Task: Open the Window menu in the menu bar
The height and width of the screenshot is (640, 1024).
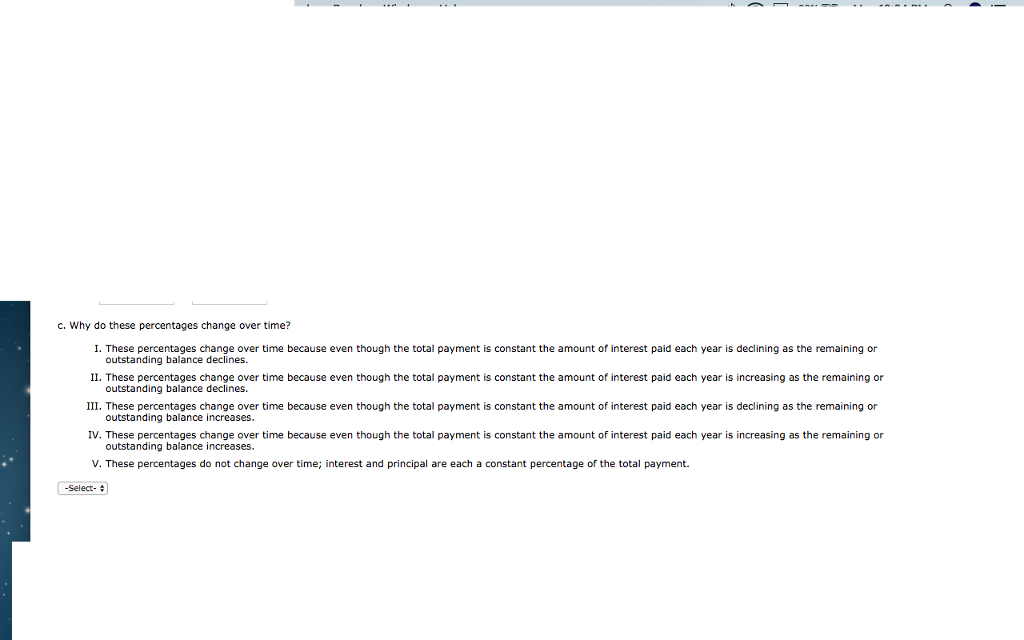Action: [x=402, y=4]
